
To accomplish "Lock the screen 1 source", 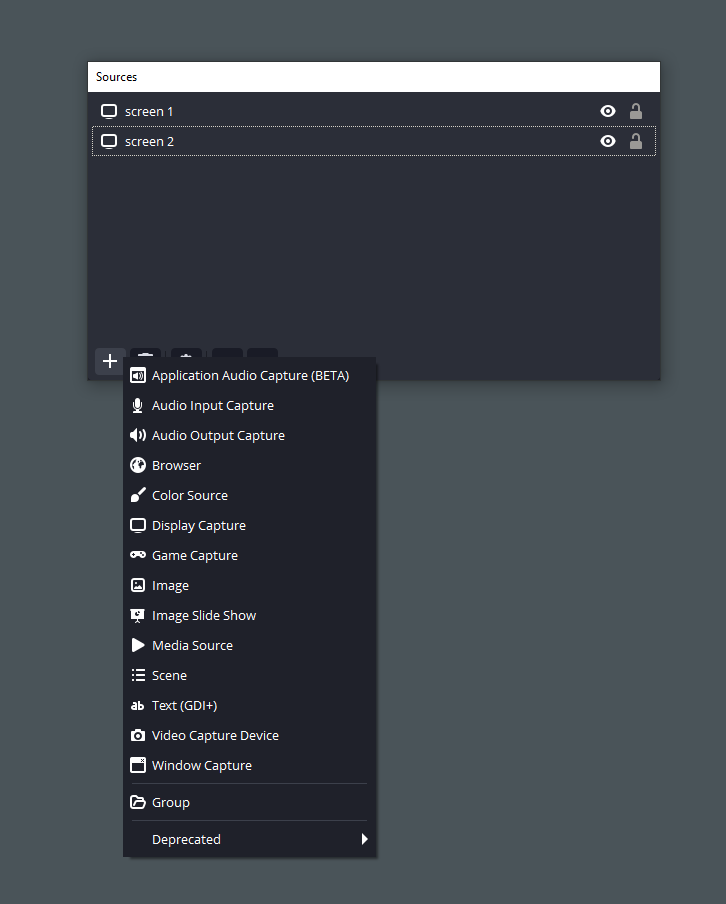I will click(x=635, y=111).
